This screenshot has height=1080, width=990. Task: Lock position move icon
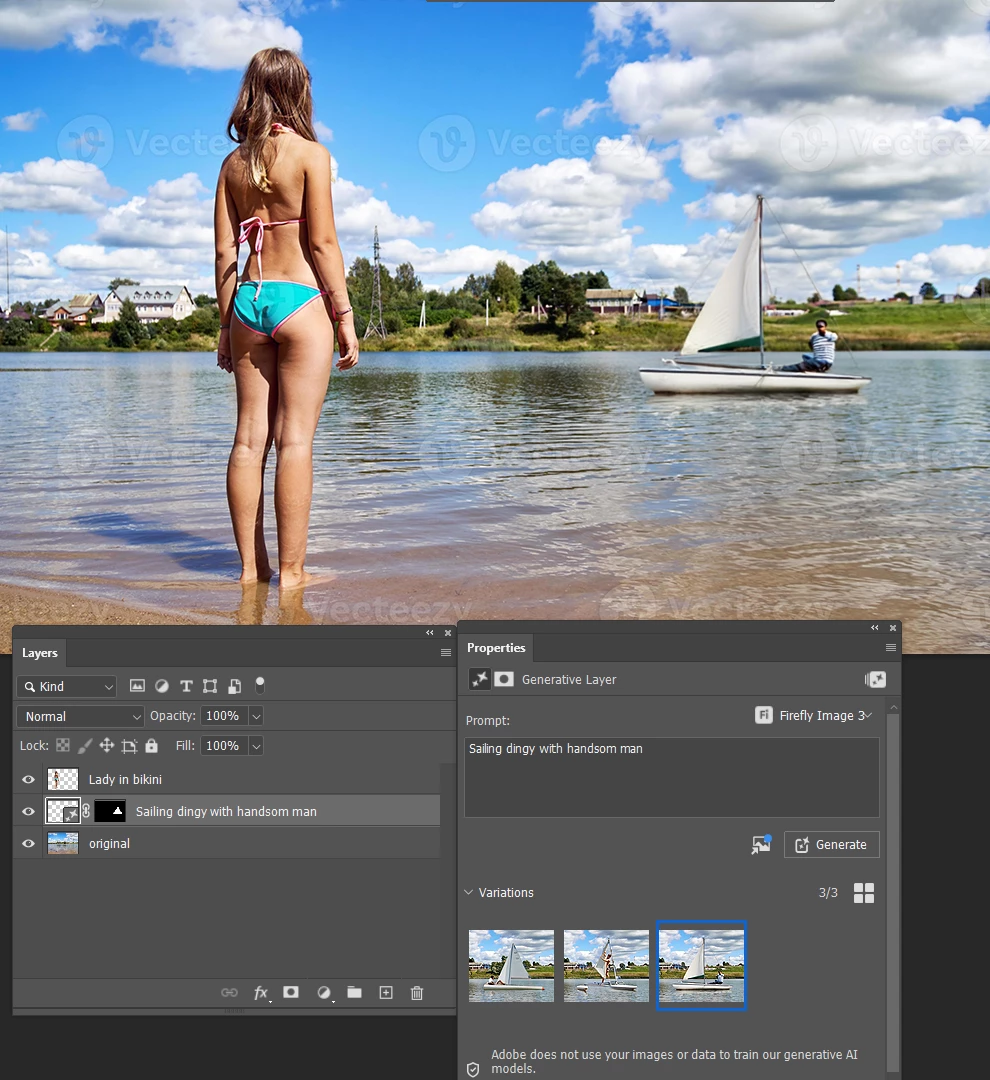click(107, 745)
